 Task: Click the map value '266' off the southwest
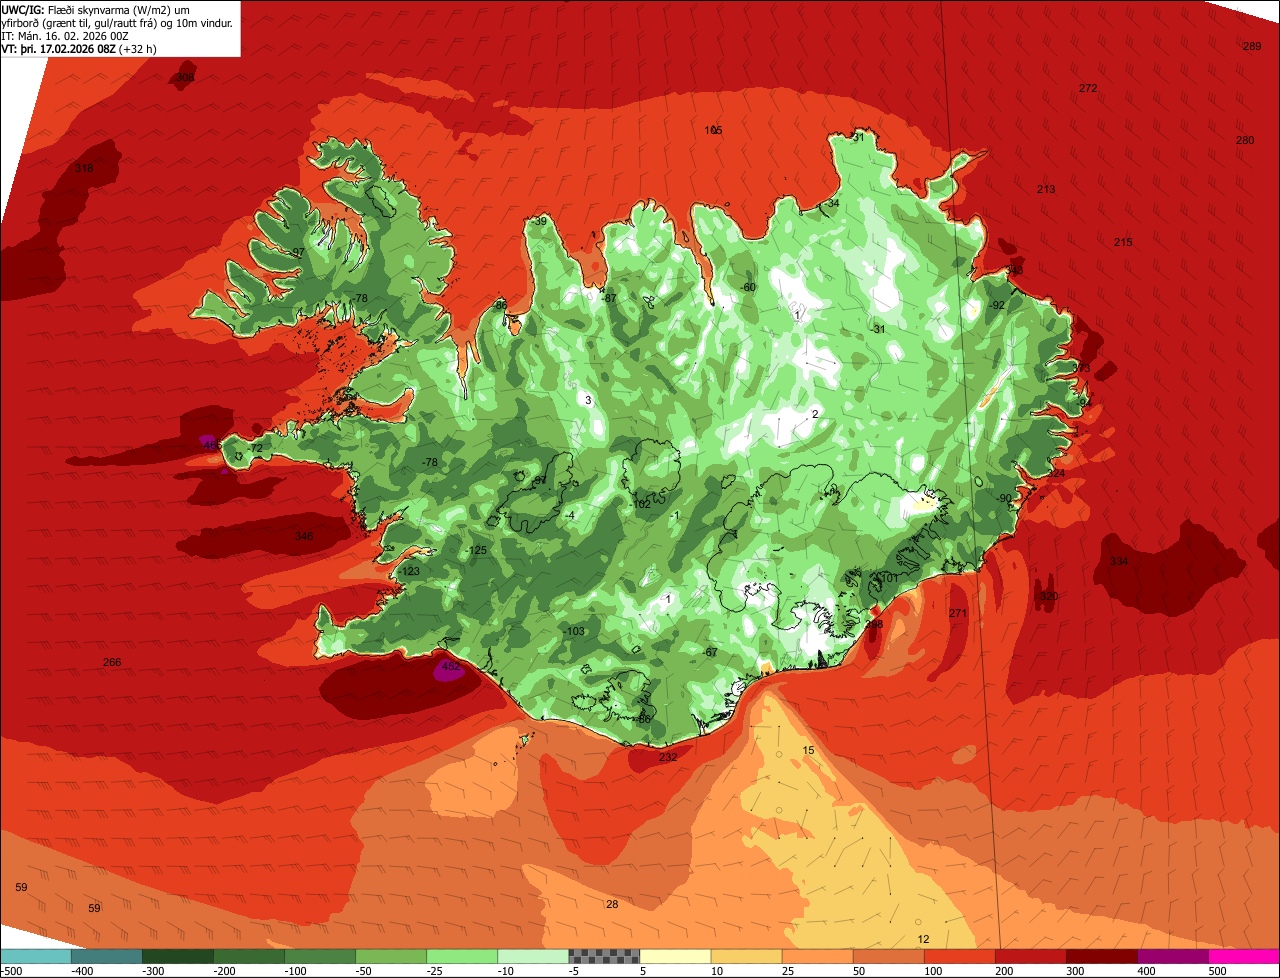pos(112,662)
